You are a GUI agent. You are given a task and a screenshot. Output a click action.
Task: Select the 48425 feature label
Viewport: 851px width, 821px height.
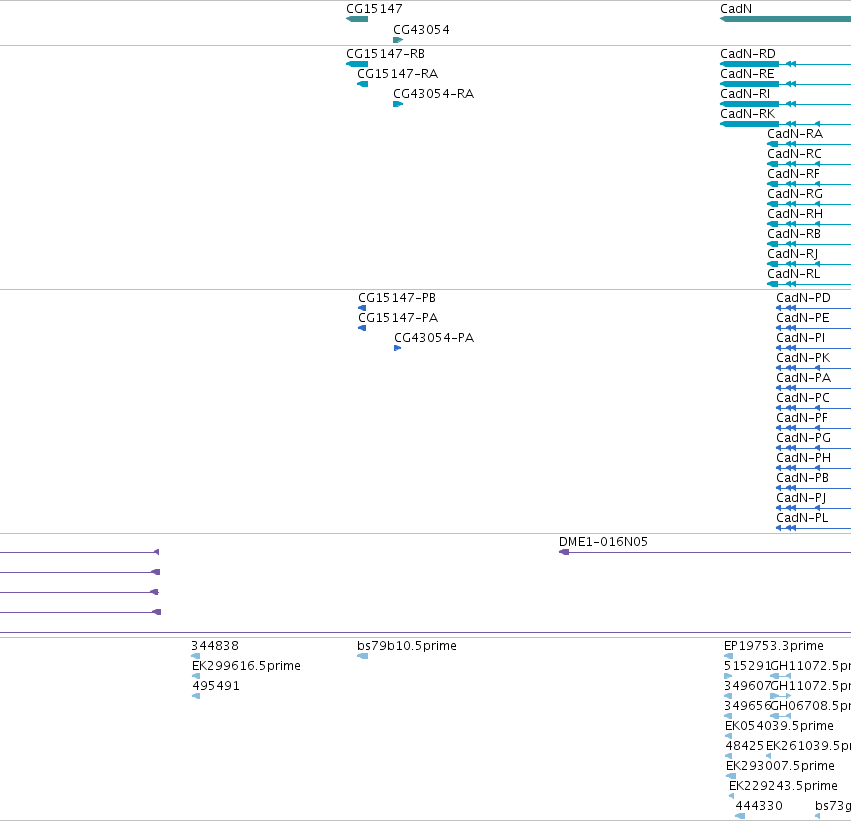pyautogui.click(x=745, y=747)
